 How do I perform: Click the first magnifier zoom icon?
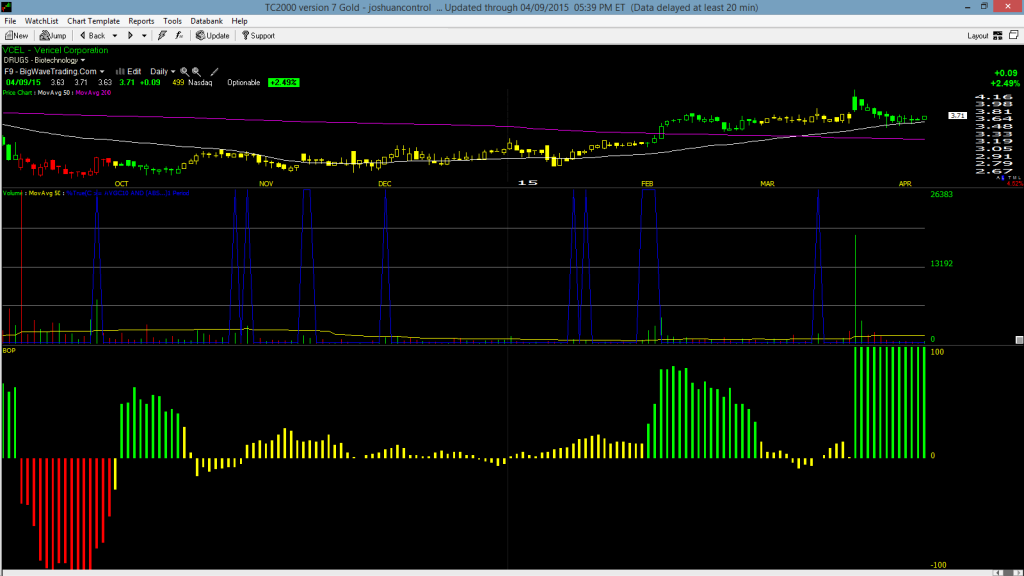[184, 71]
